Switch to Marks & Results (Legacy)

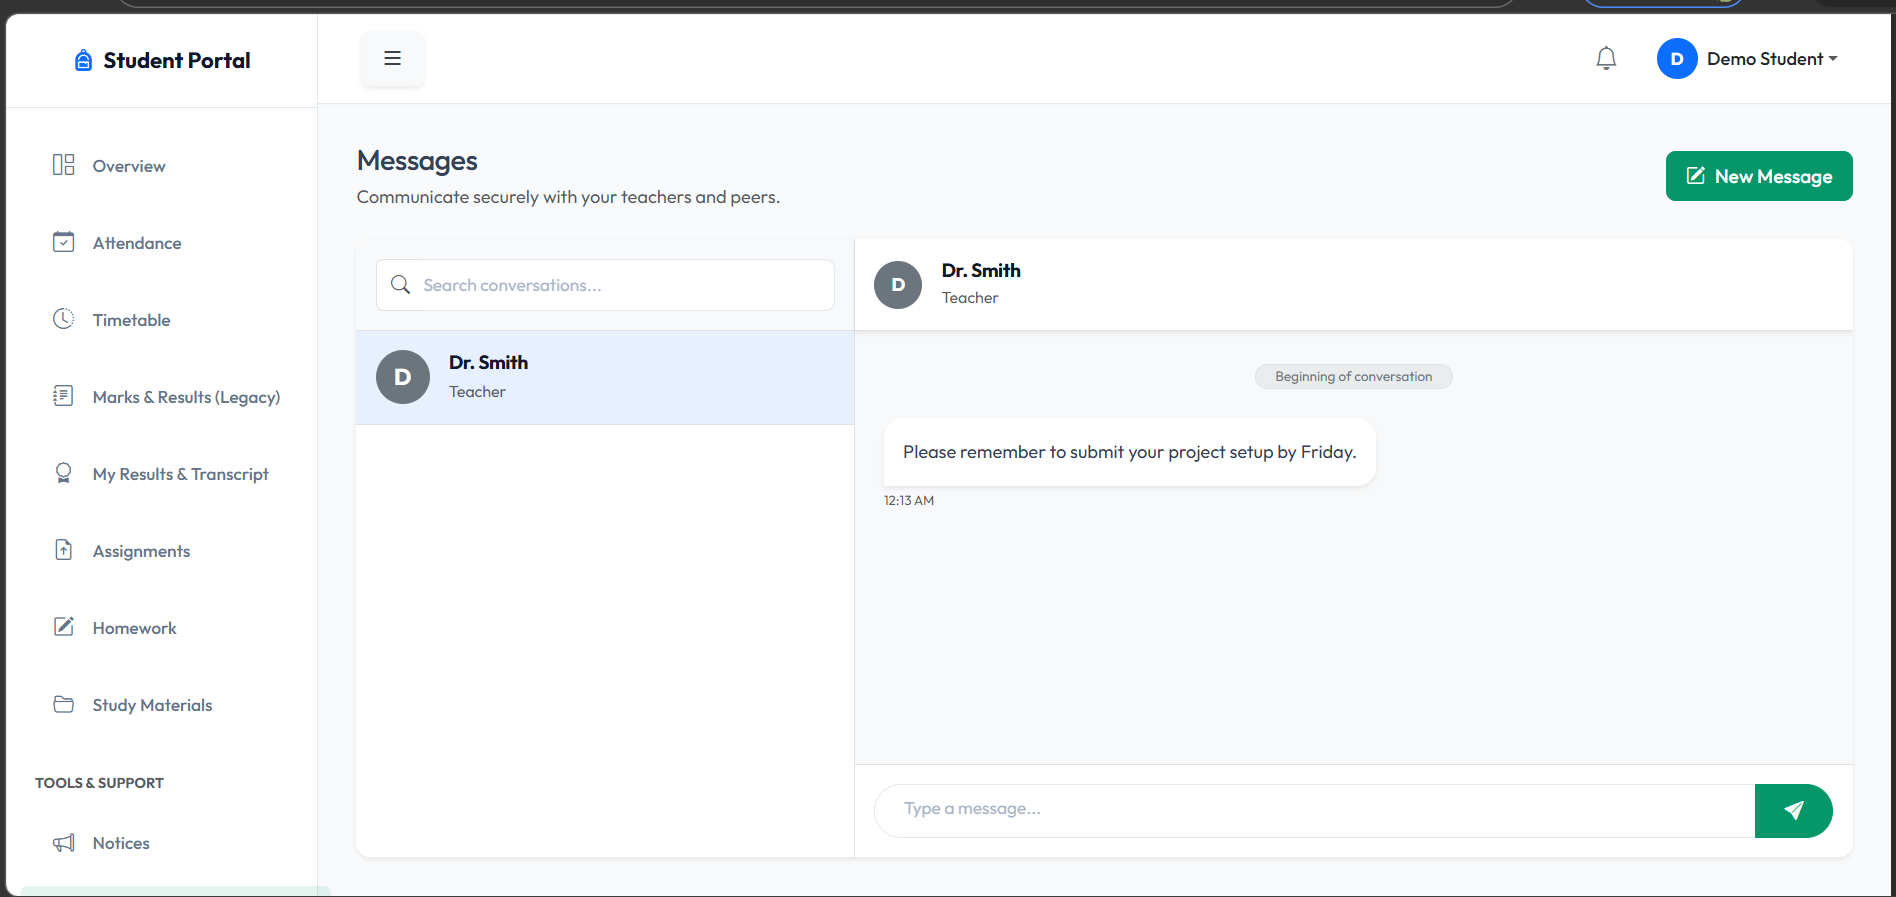coord(186,397)
